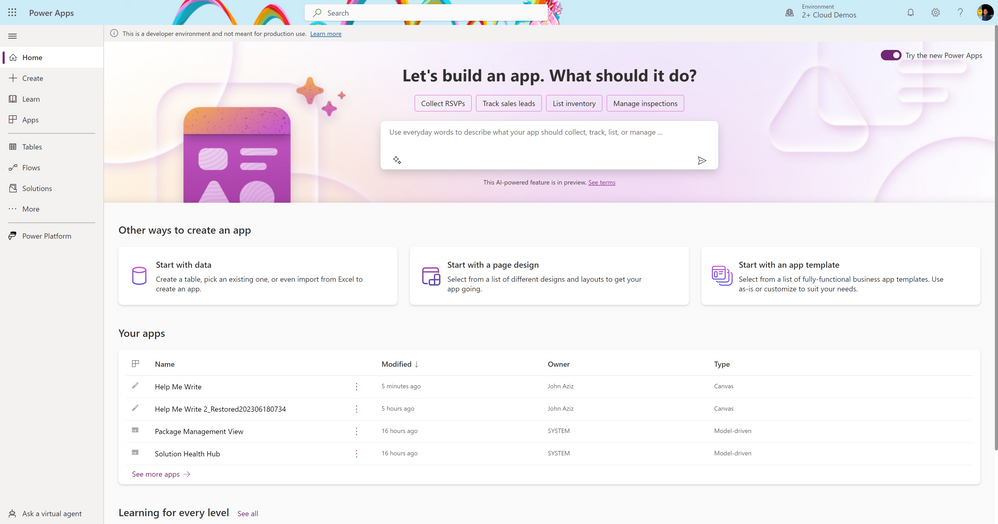Open more options for Help Me Write
This screenshot has width=998, height=524.
click(x=356, y=386)
